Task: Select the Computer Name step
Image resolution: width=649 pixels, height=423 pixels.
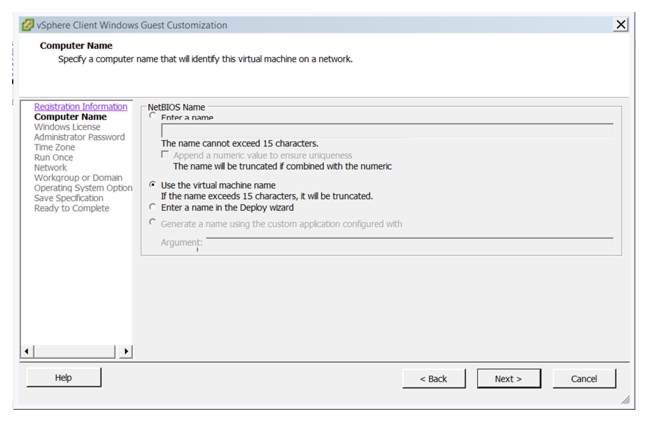Action: pyautogui.click(x=70, y=117)
